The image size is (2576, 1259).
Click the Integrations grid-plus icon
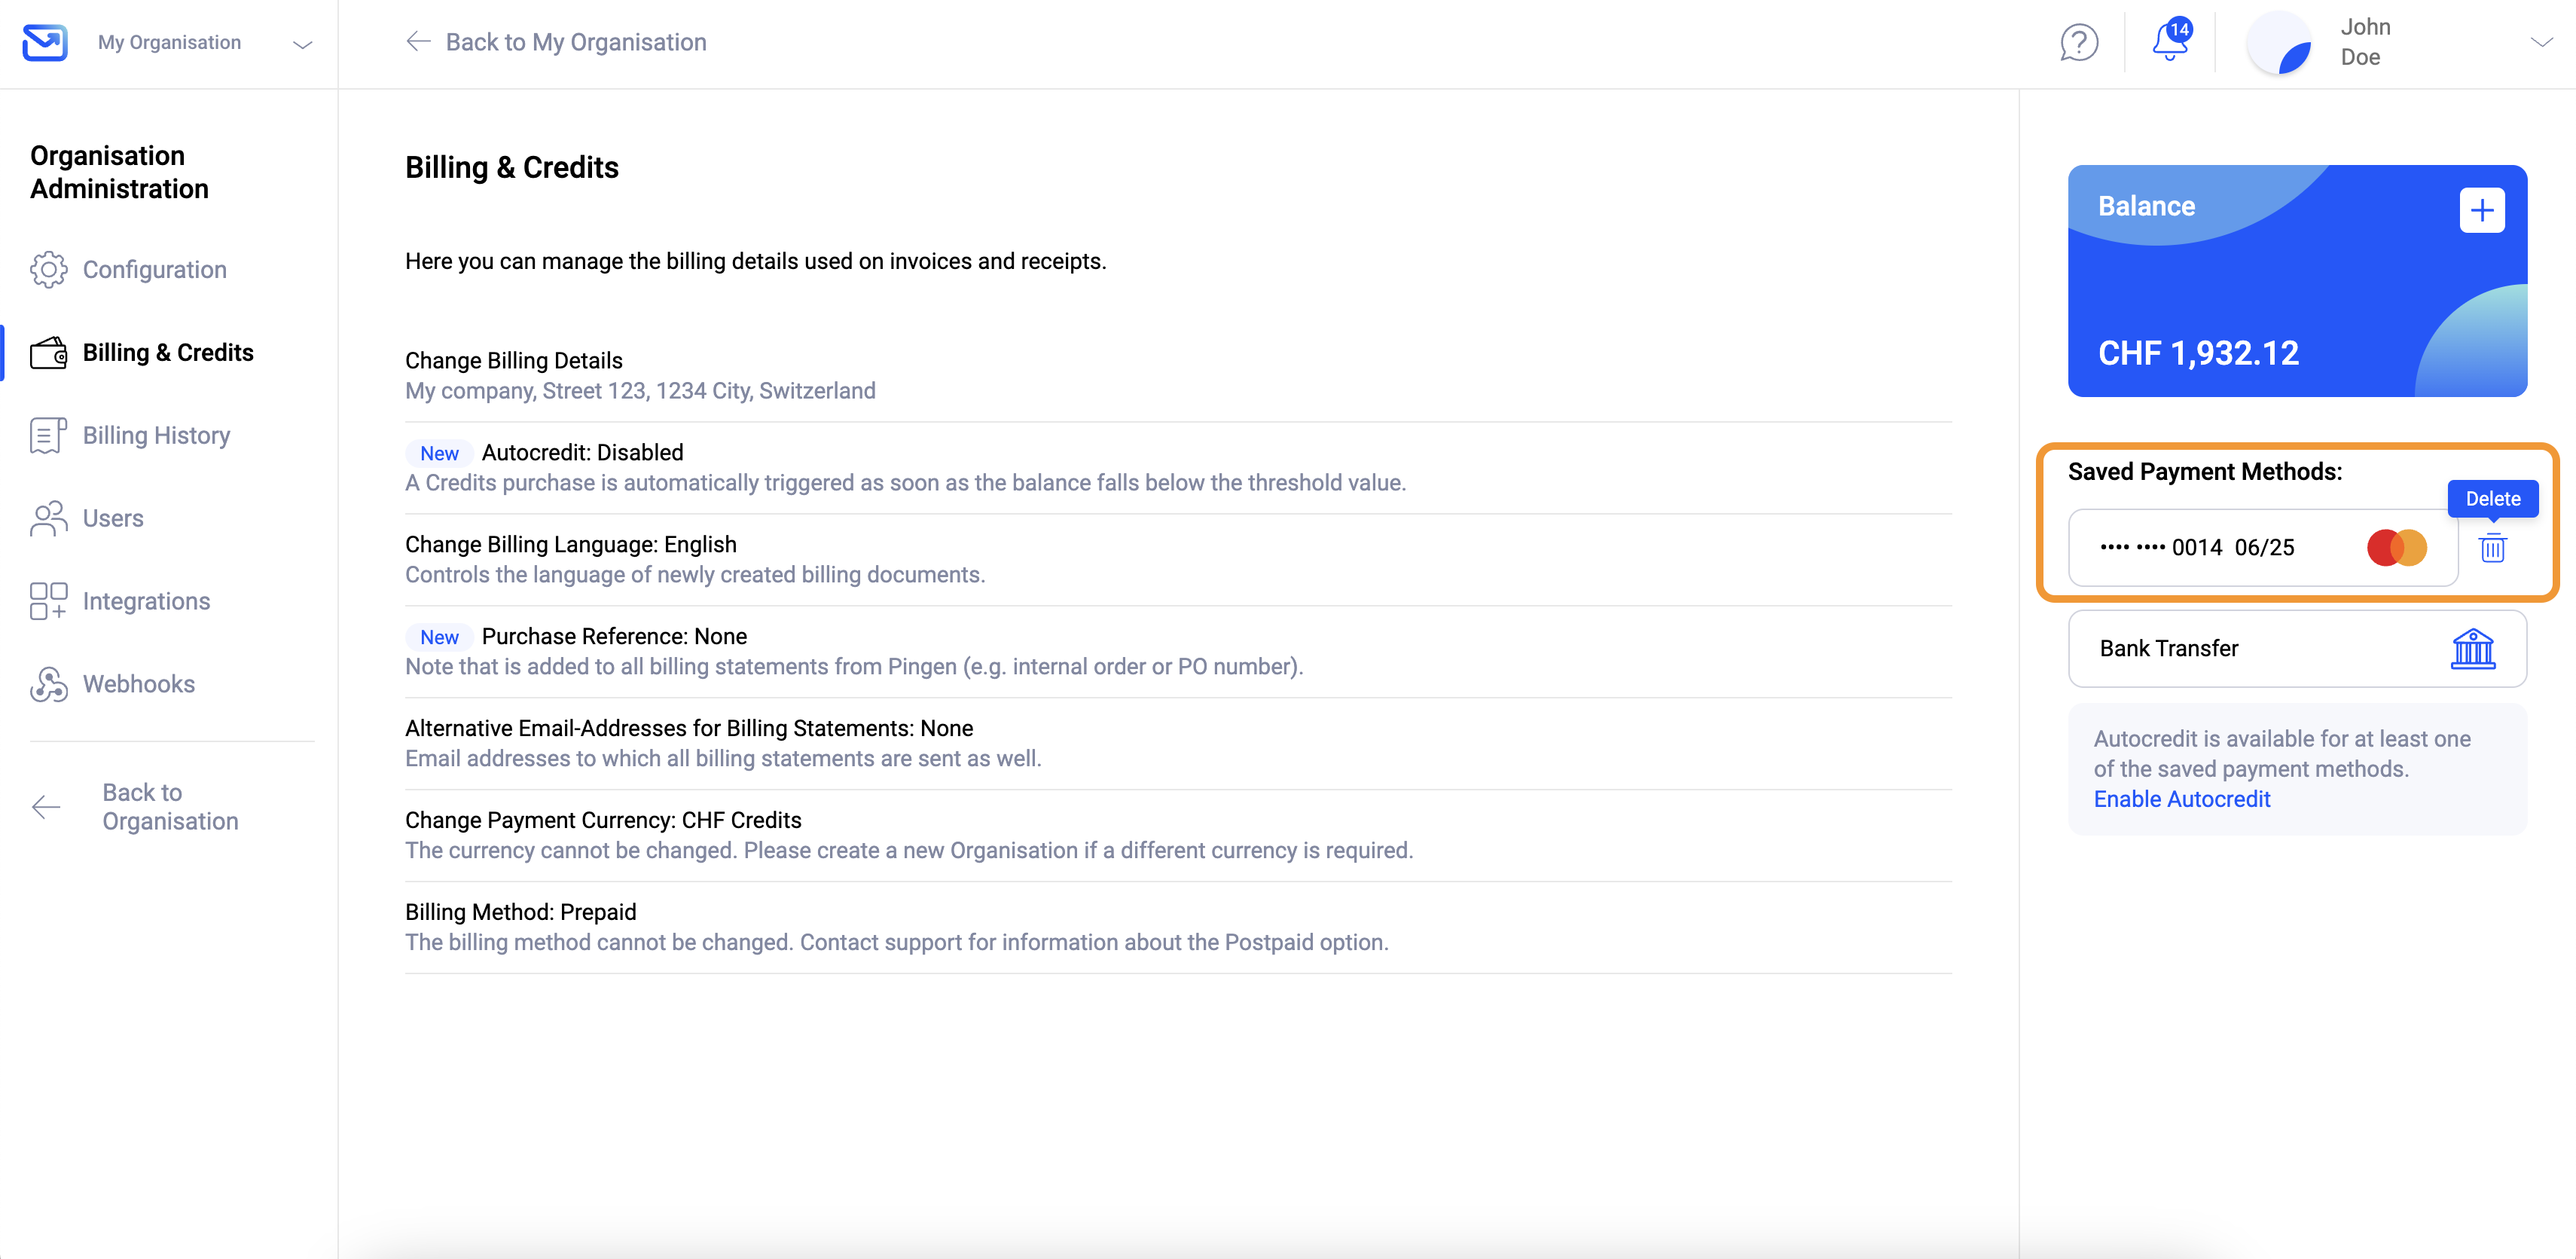click(48, 602)
